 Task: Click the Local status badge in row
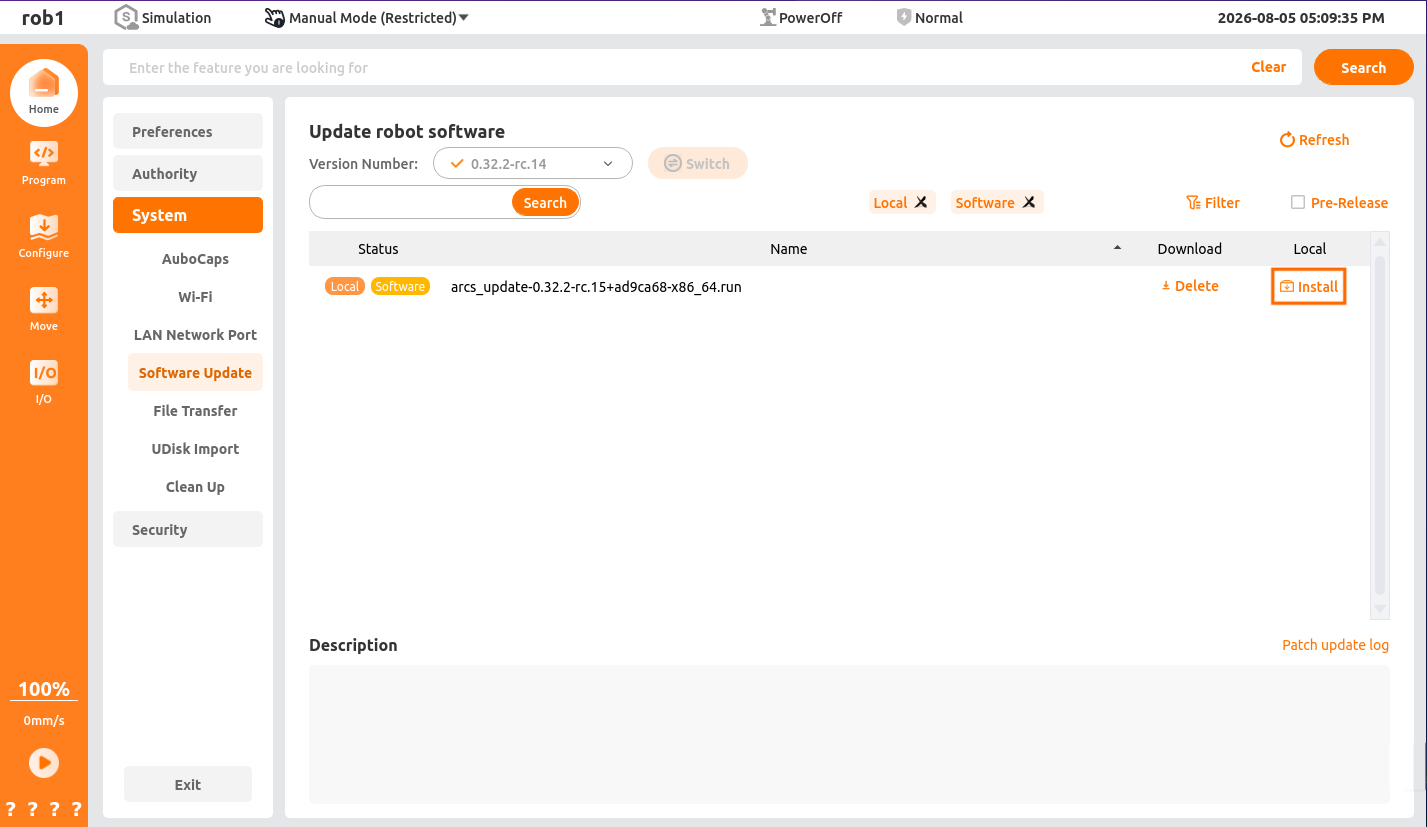pos(344,286)
